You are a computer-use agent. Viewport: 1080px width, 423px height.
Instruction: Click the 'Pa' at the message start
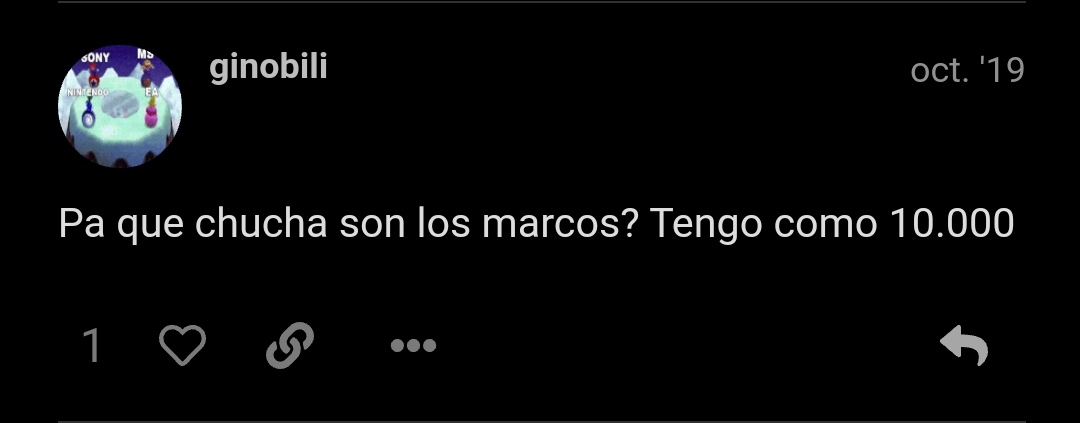(x=81, y=223)
